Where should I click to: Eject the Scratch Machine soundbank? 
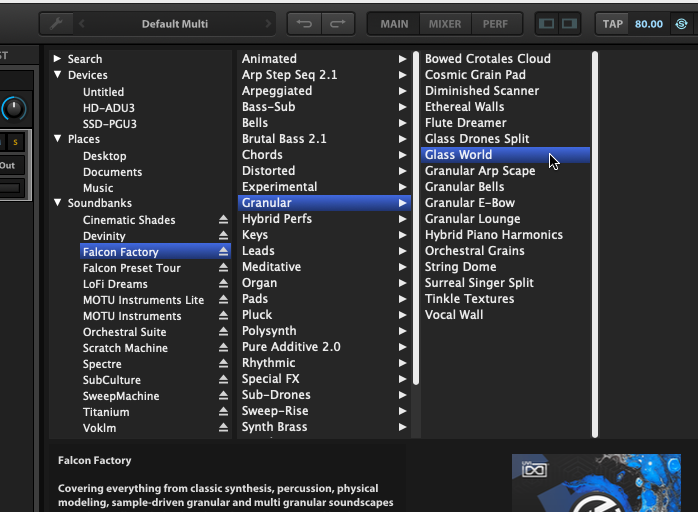(223, 348)
